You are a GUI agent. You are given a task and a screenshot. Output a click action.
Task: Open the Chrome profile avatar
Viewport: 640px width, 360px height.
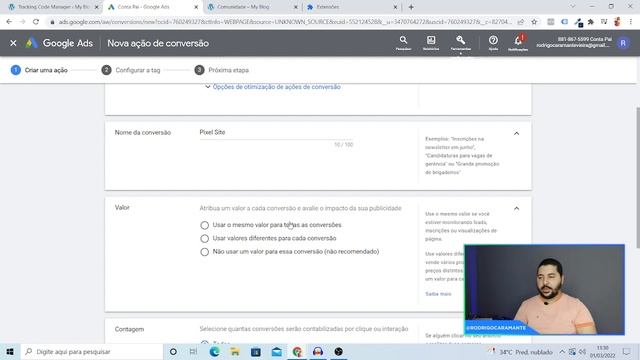point(617,22)
